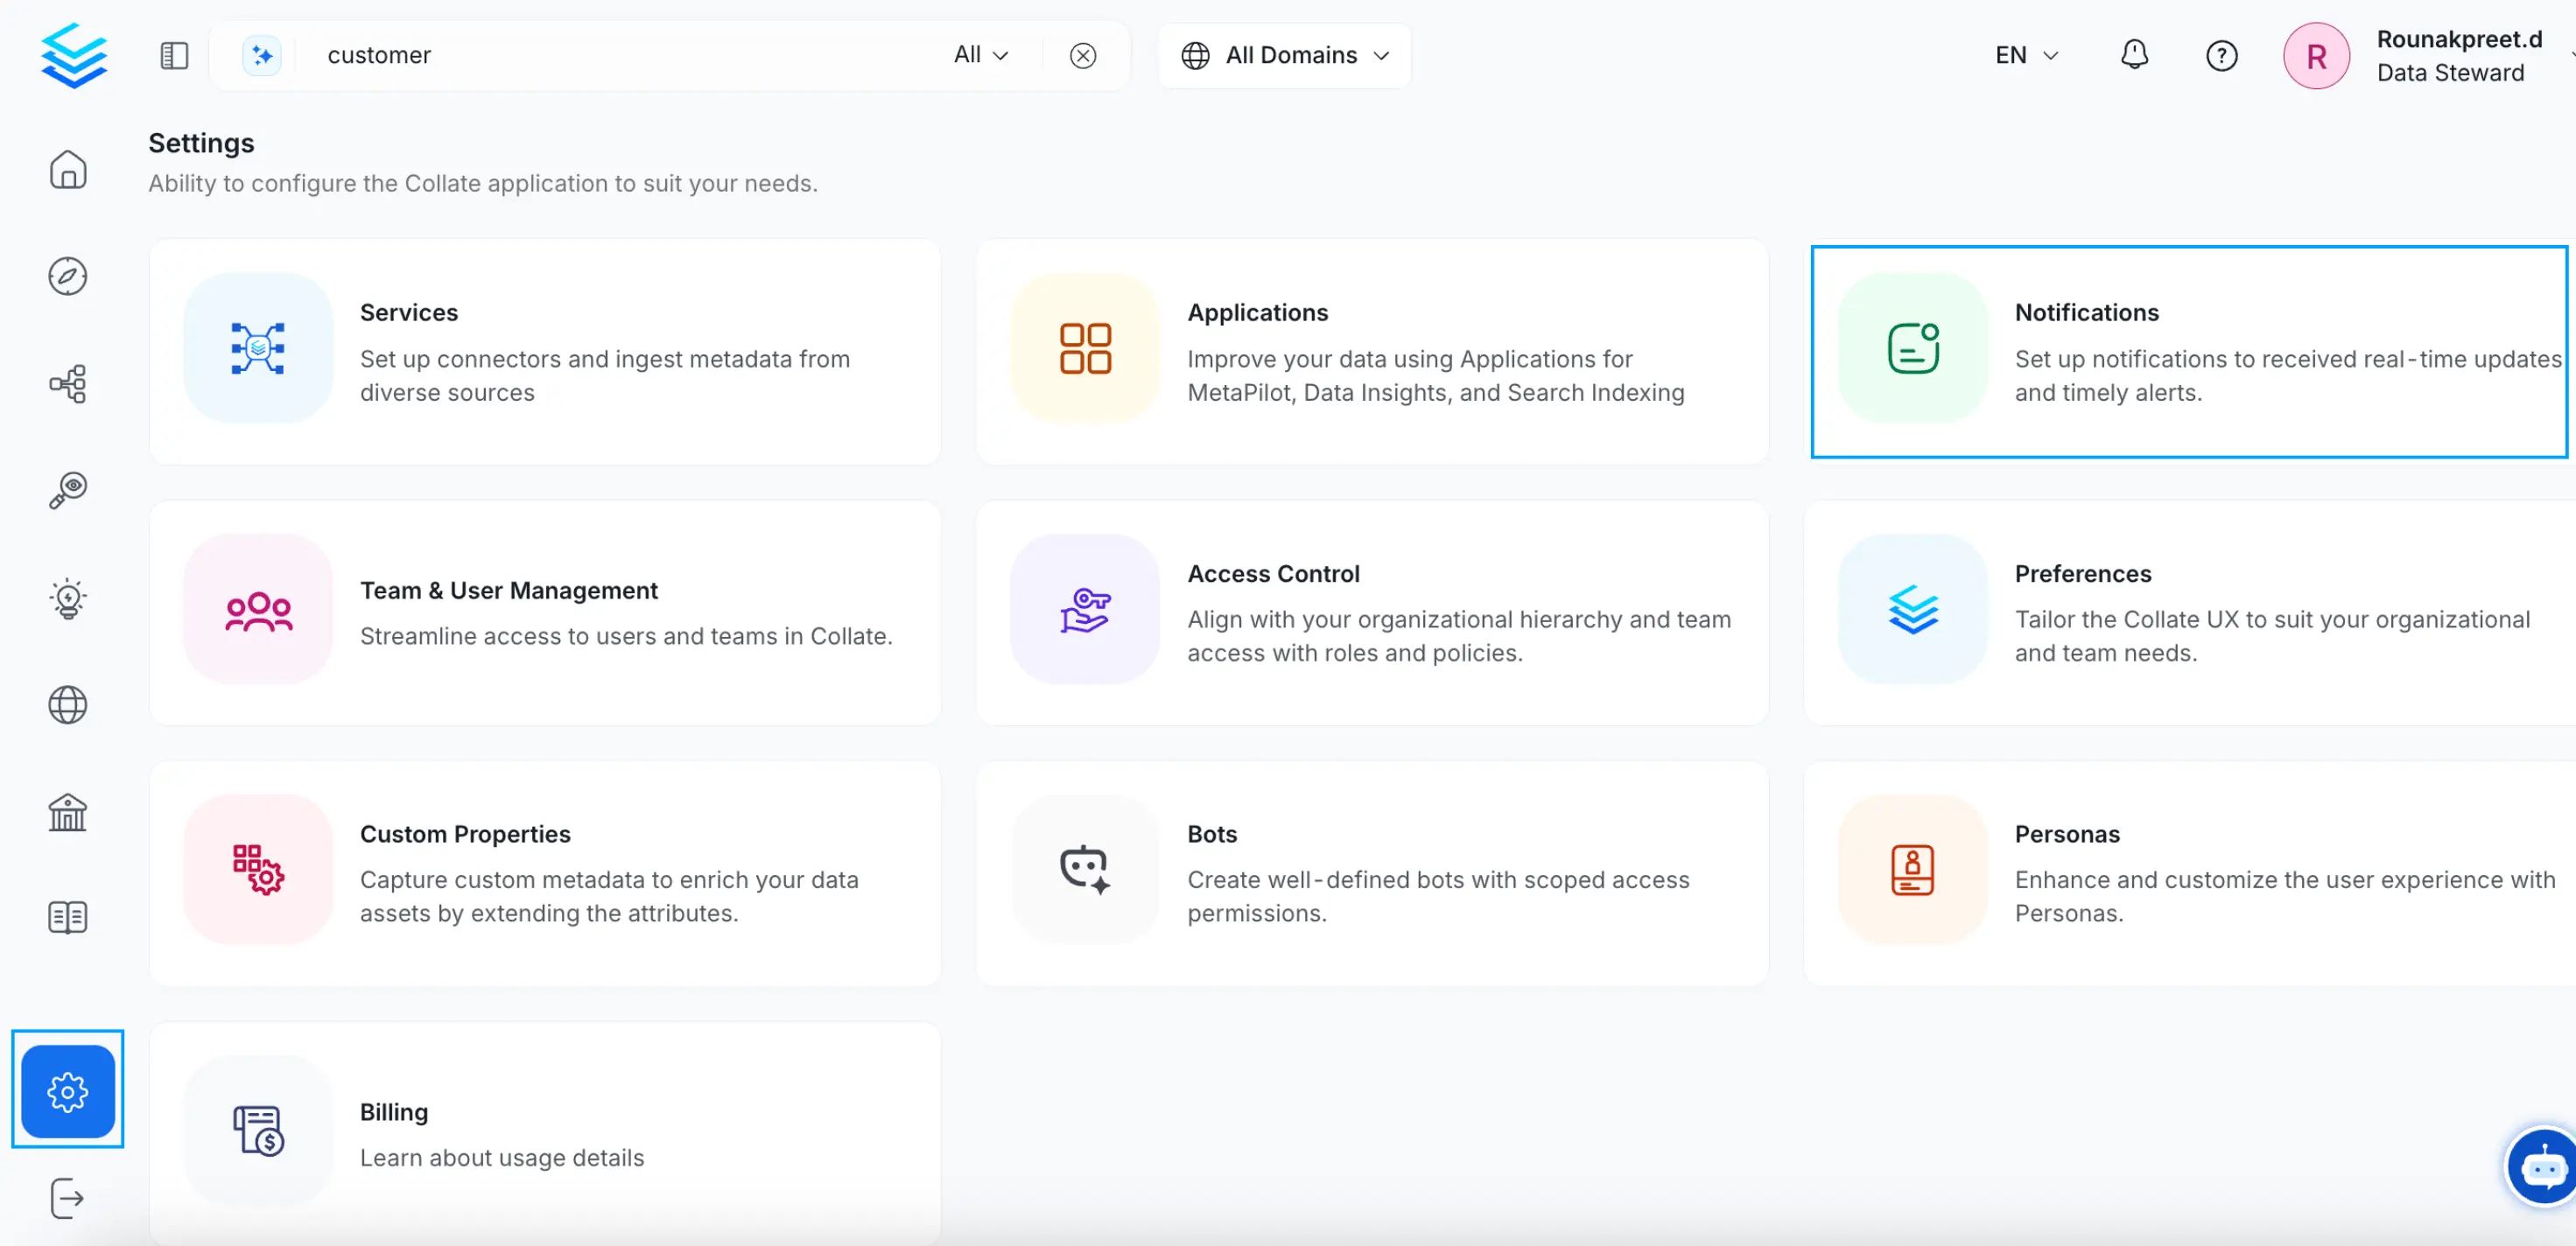Expand the EN language selector

coord(2026,55)
